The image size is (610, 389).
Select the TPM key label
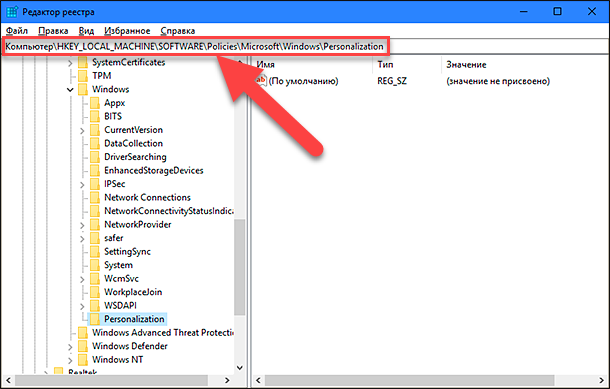tap(102, 76)
